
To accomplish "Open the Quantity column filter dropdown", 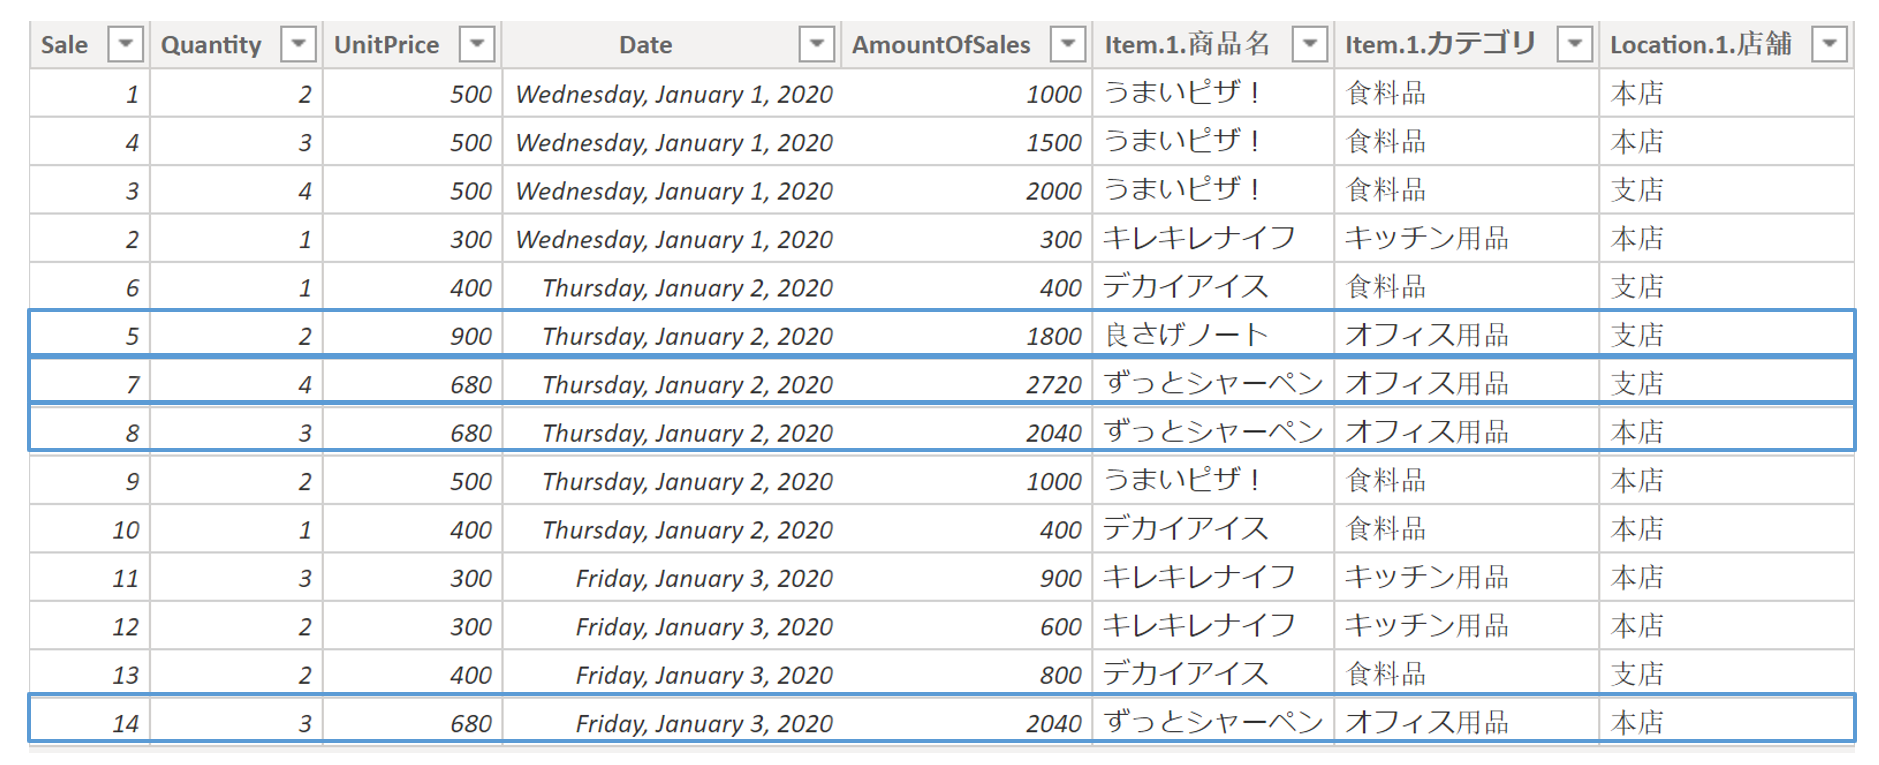I will click(x=298, y=44).
